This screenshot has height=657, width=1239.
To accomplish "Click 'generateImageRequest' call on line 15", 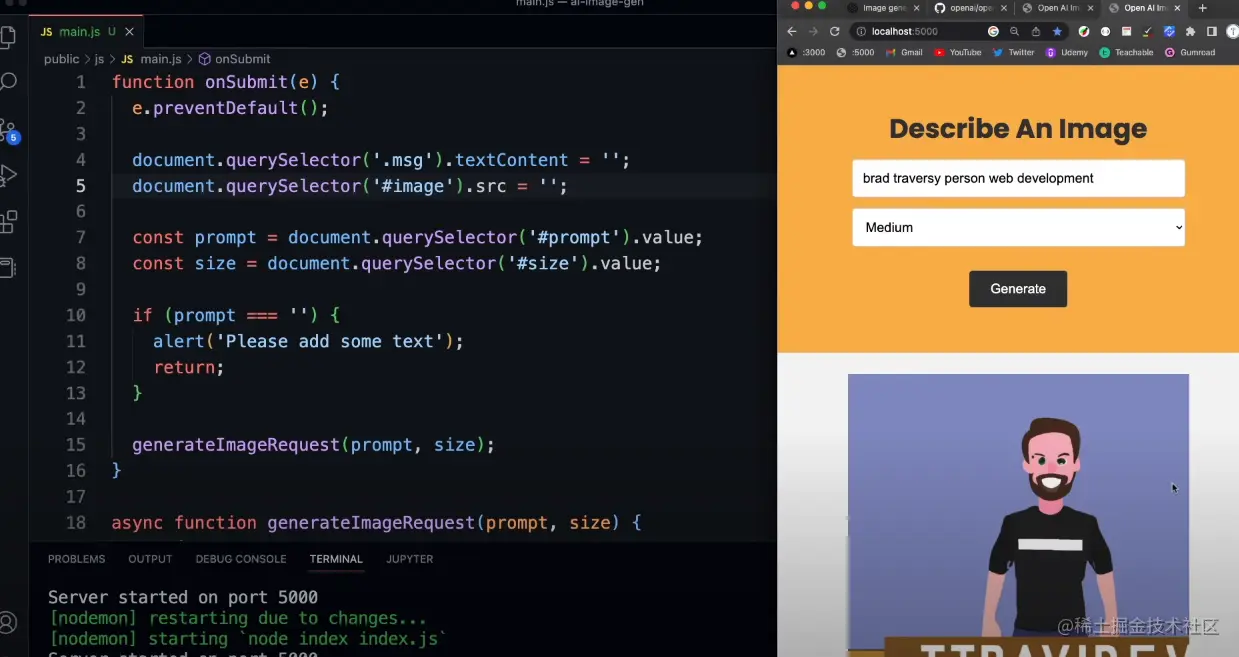I will [x=236, y=445].
